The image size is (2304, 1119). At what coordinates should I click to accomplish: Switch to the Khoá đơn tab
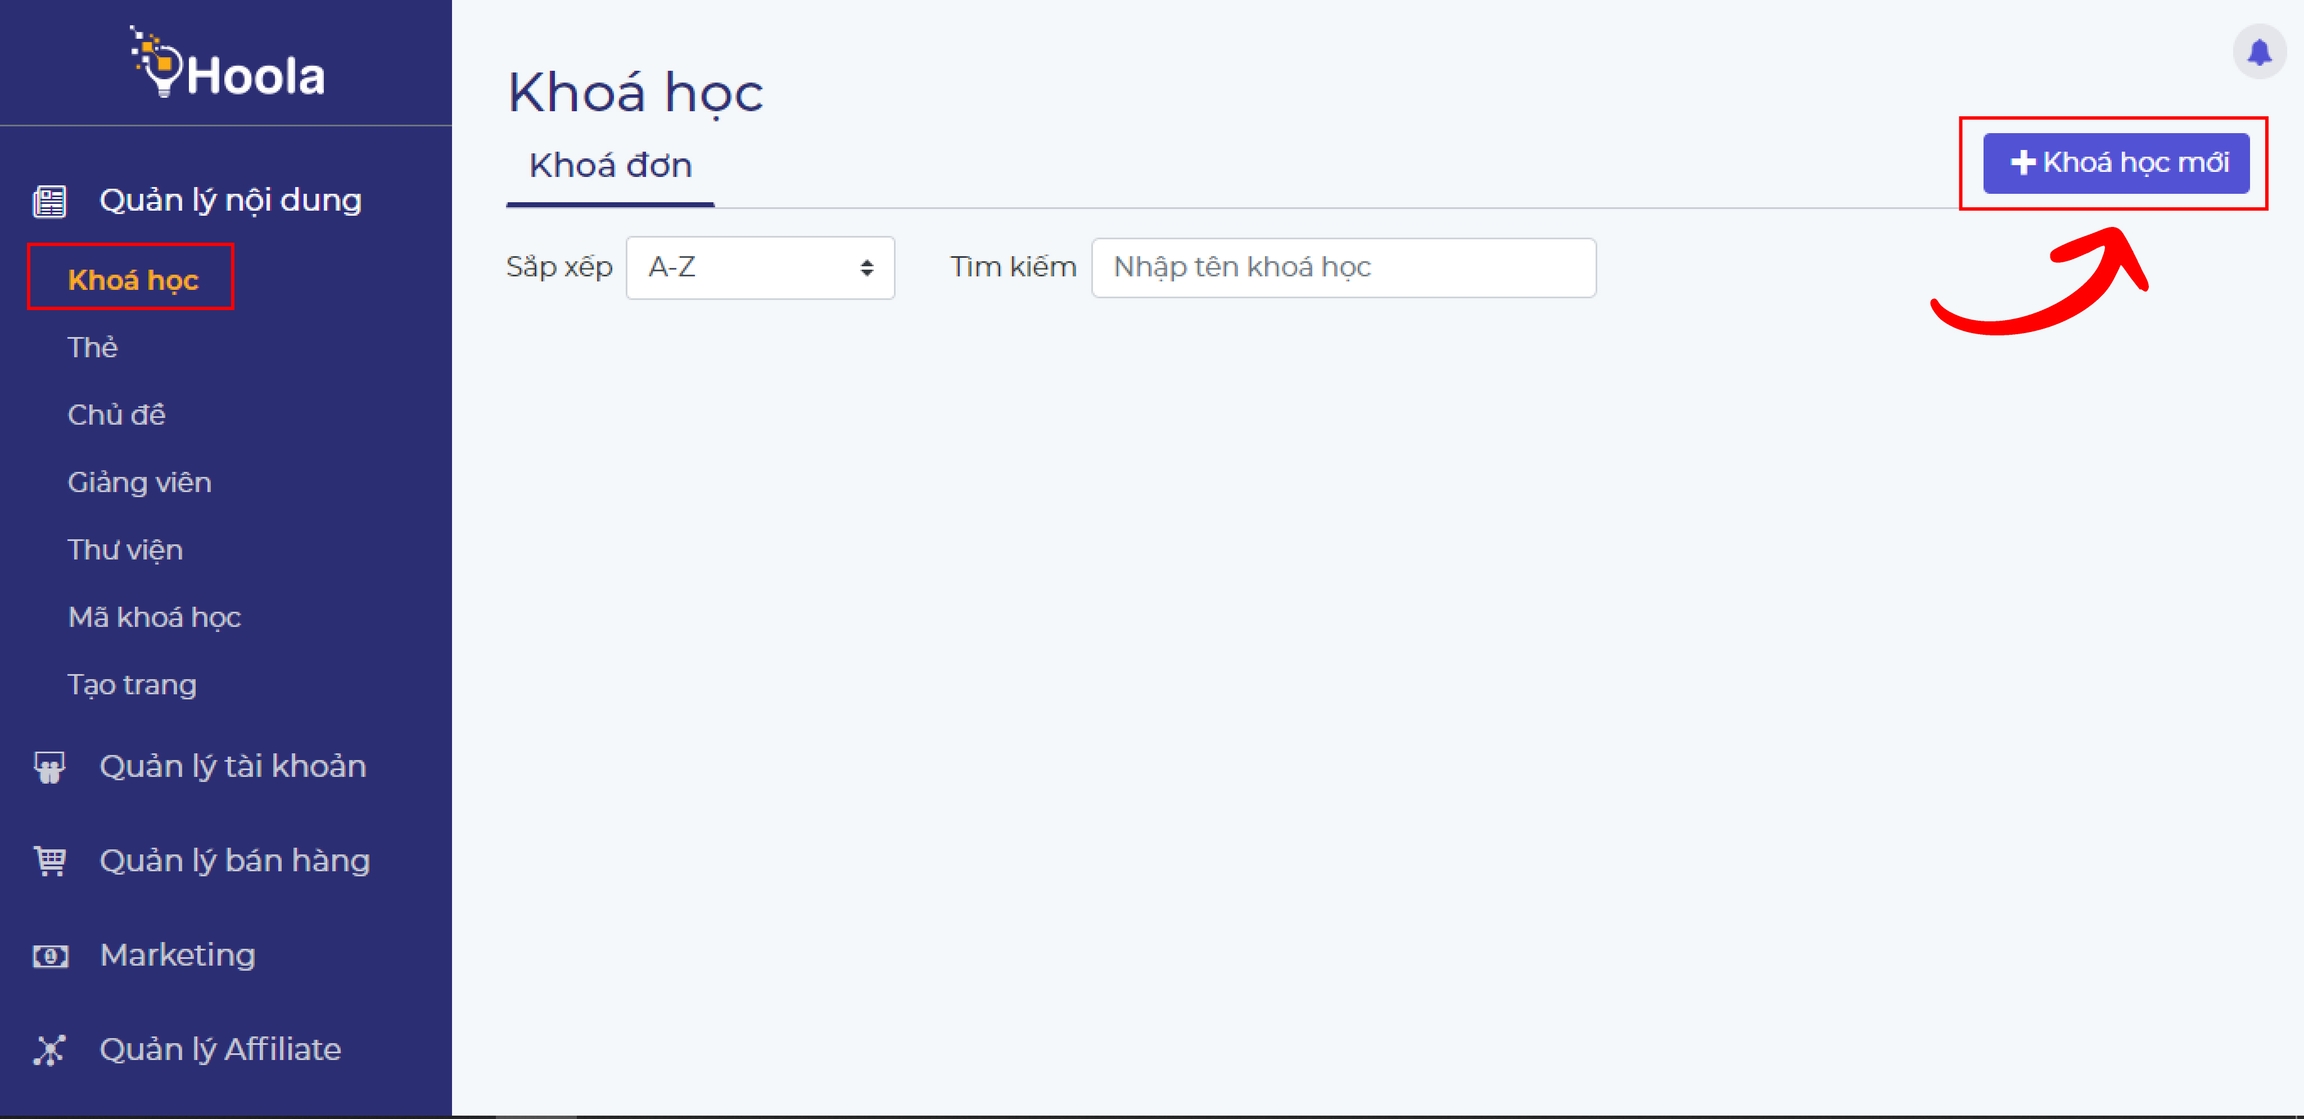pos(610,166)
